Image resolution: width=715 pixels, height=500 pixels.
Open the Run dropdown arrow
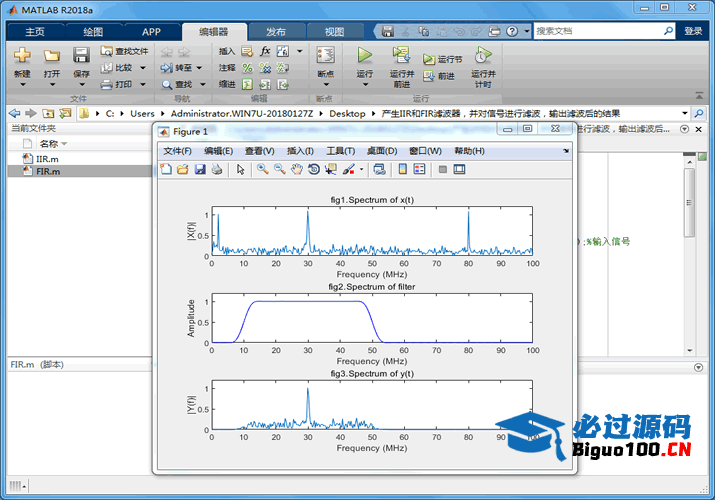[x=365, y=84]
